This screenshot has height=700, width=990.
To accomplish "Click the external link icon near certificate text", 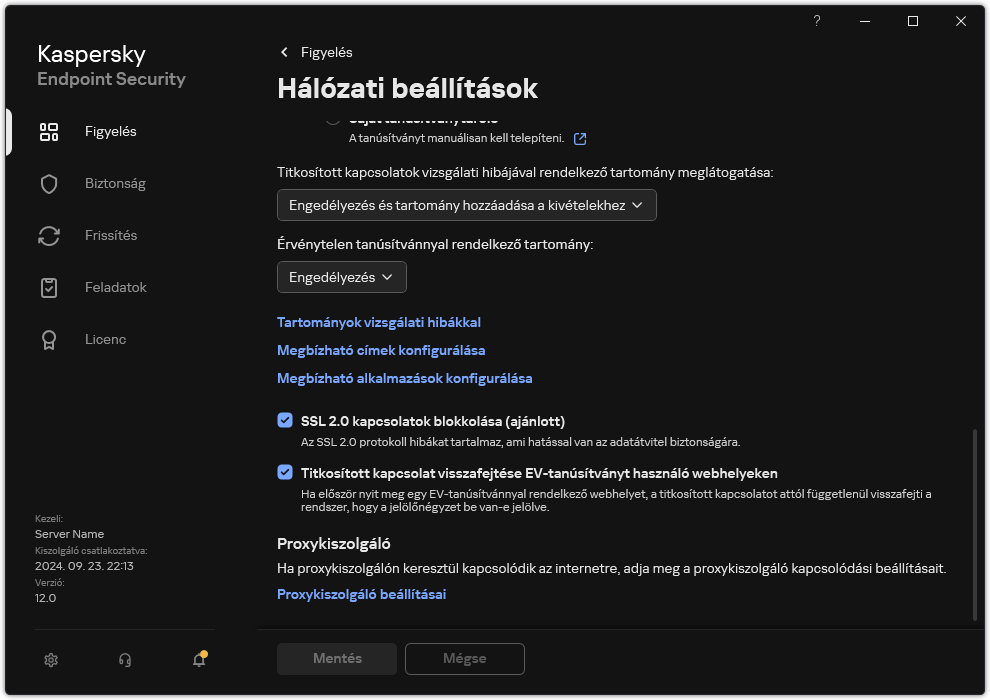I will point(580,140).
